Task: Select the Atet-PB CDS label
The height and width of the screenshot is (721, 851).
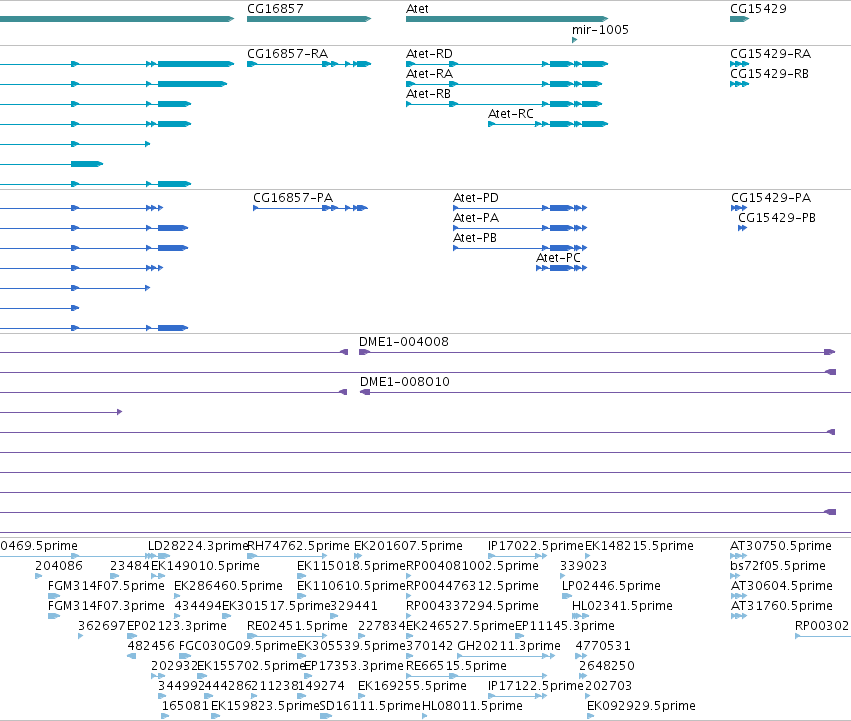Action: (475, 238)
